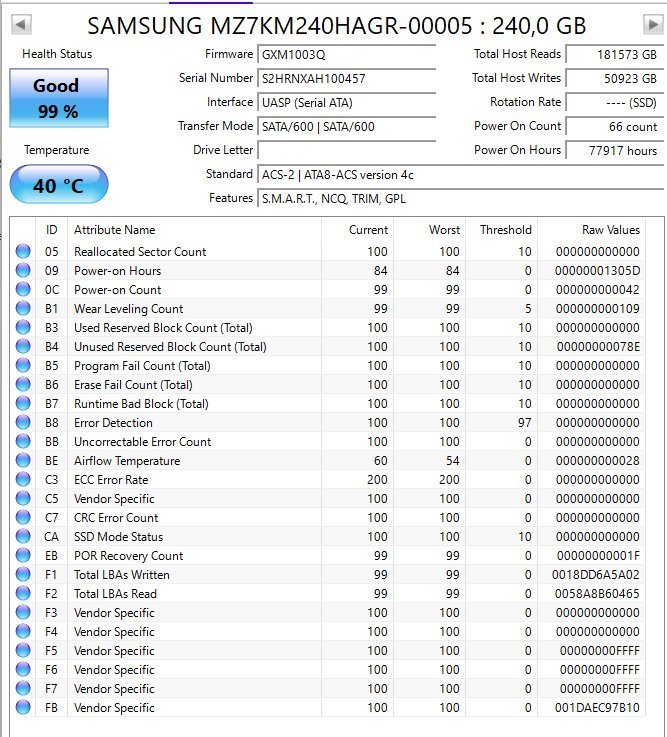Click status orb for F5 Vendor Specific

23,650
